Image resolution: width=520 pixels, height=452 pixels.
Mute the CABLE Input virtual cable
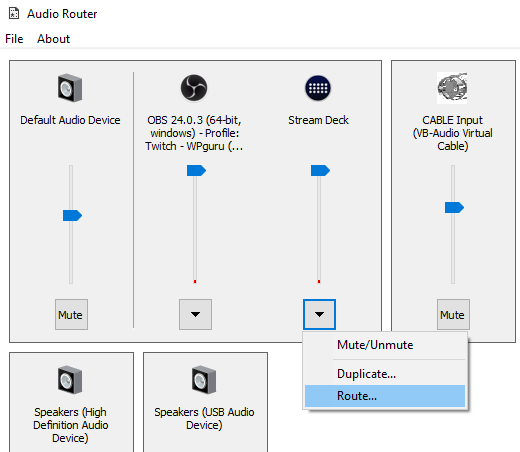point(453,314)
